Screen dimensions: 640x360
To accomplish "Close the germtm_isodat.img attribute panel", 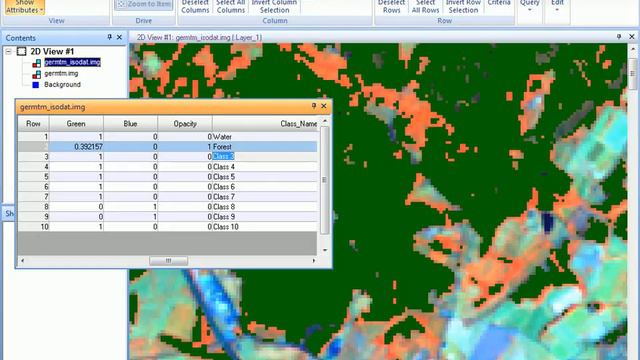I will pos(324,106).
